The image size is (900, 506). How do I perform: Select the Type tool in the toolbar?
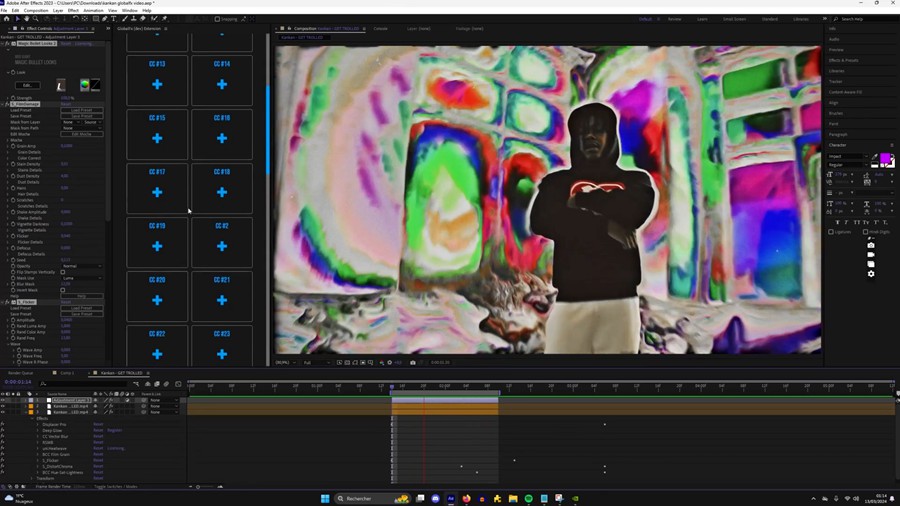tap(113, 18)
